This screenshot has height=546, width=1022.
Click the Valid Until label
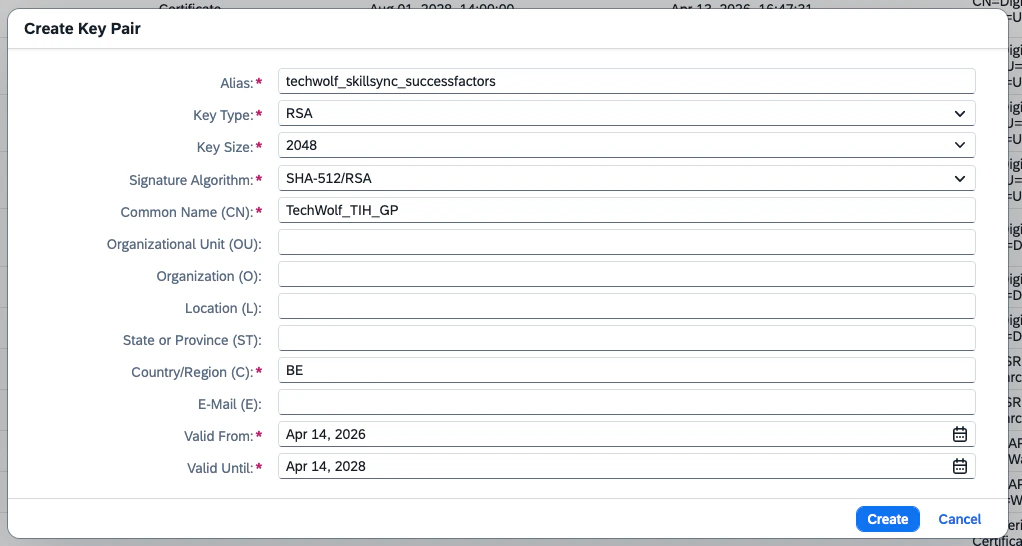[220, 468]
